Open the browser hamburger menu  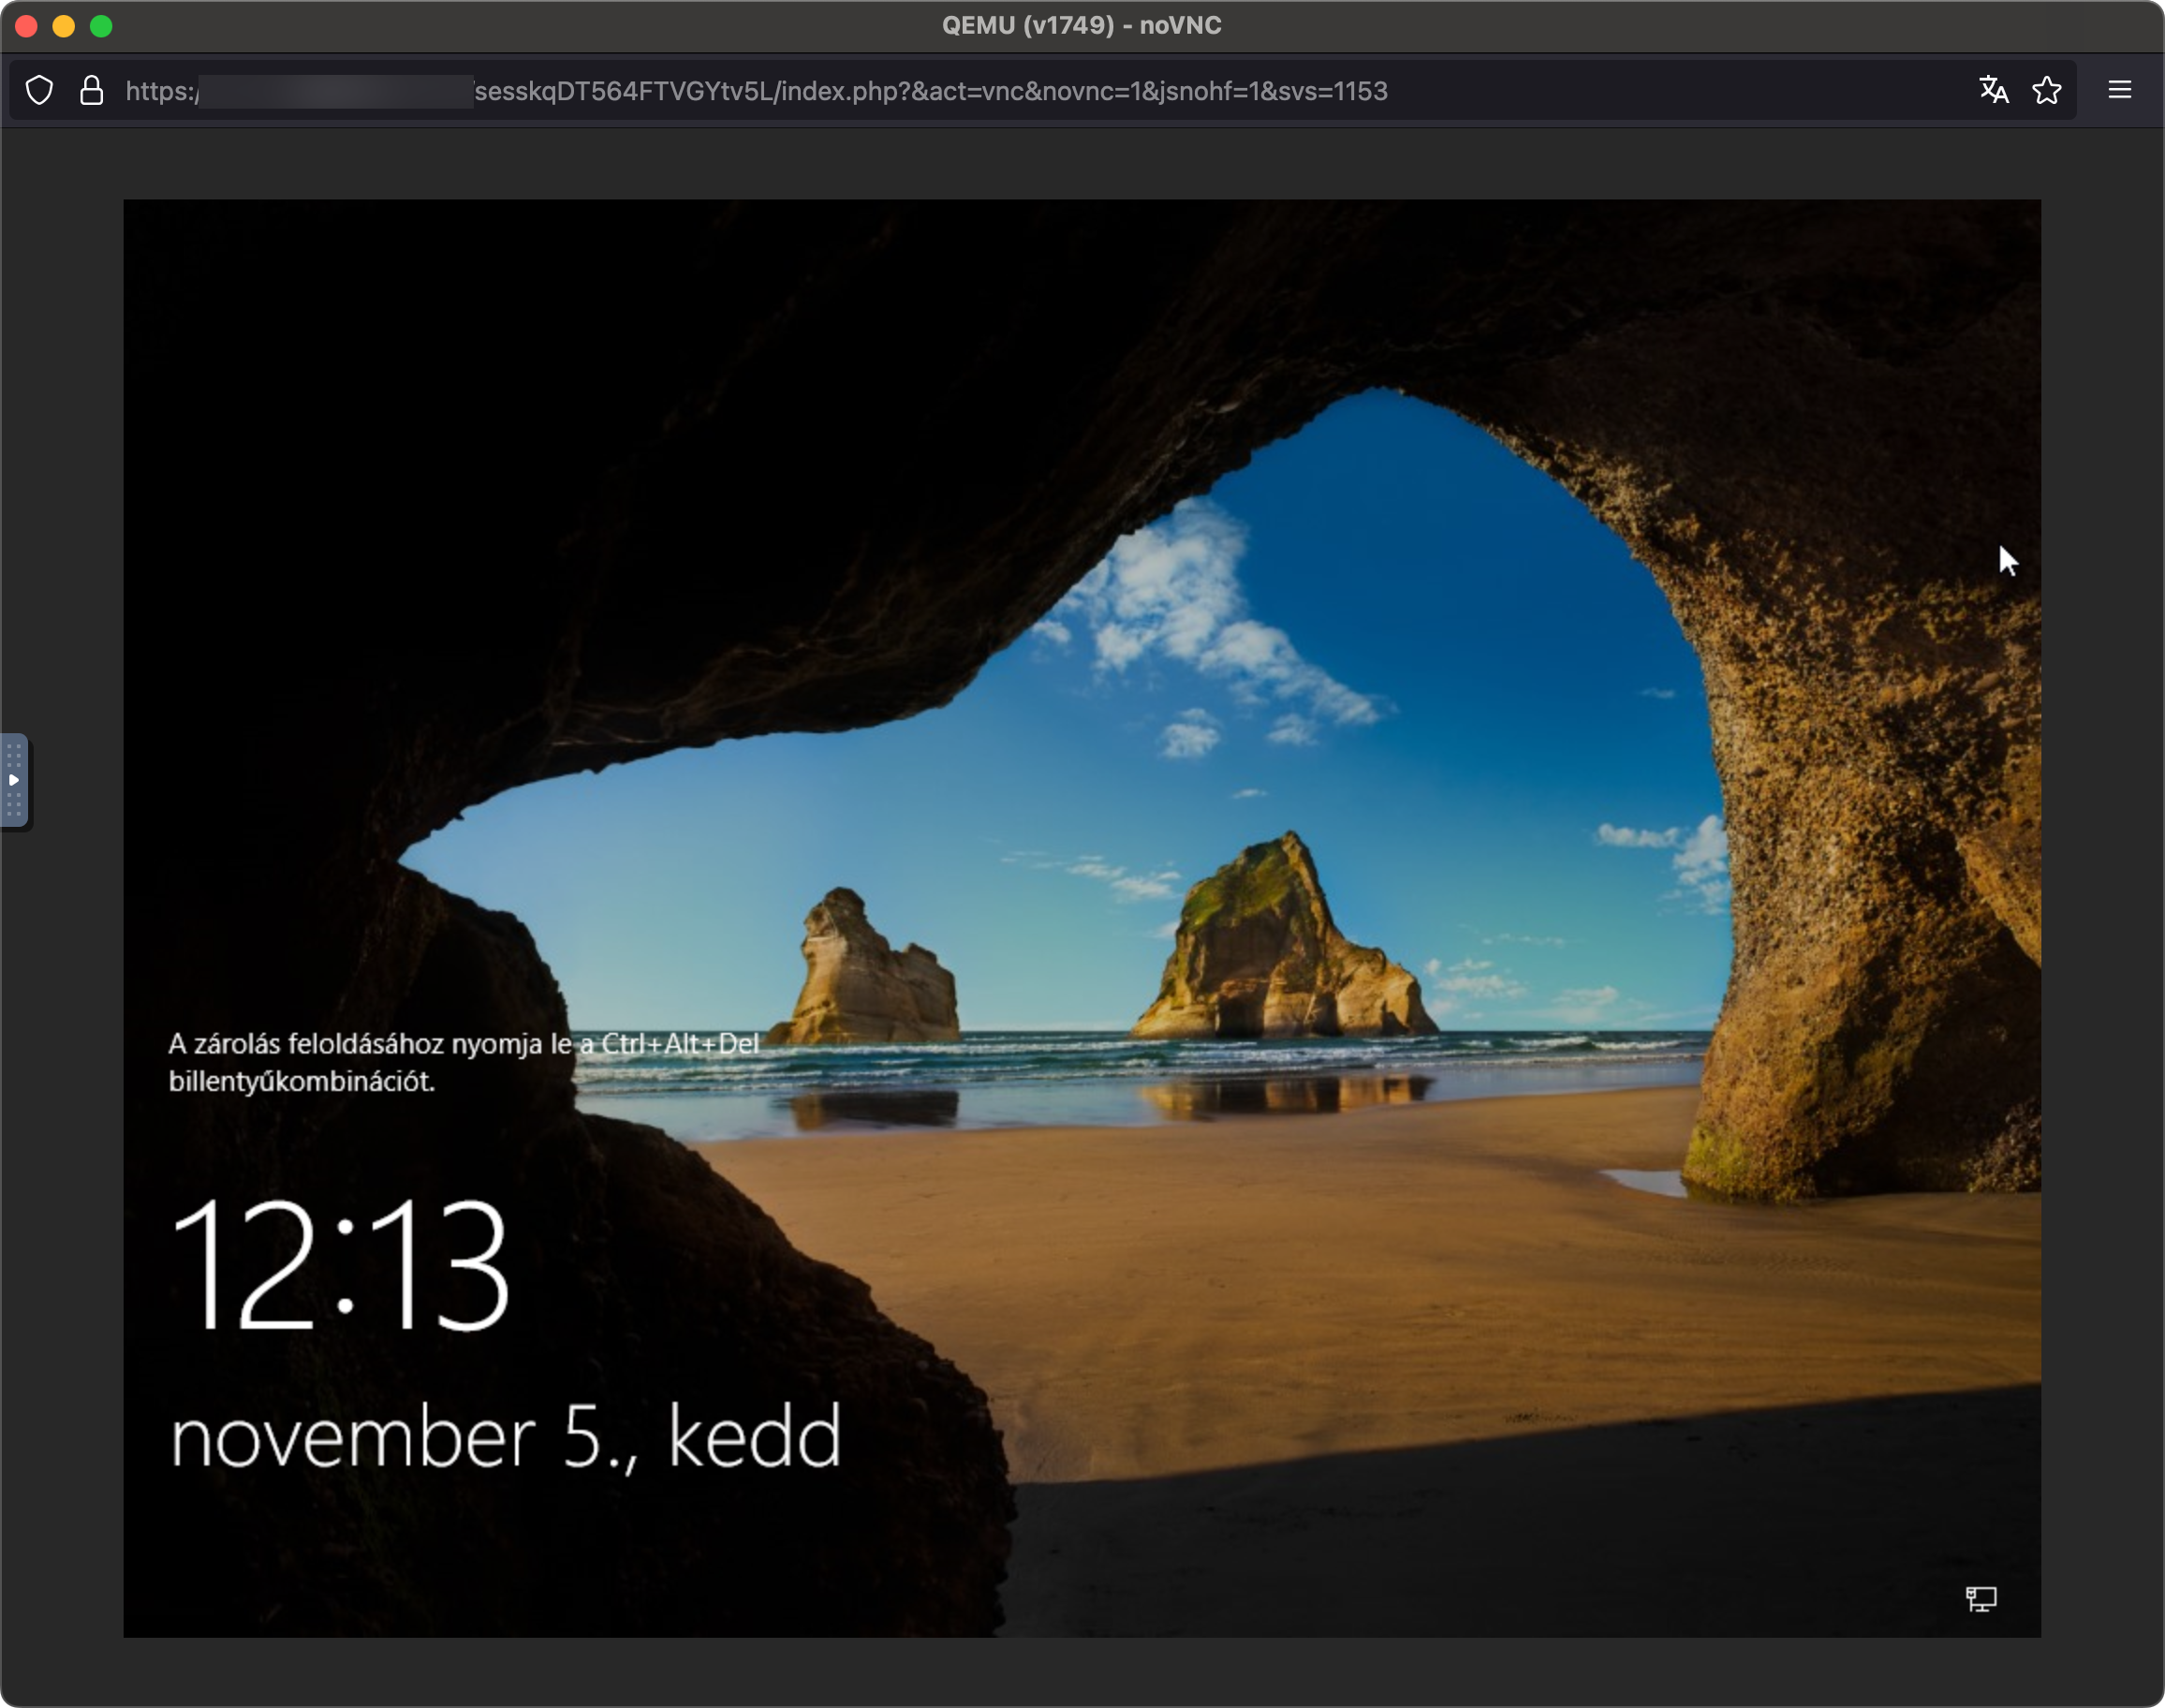point(2119,90)
